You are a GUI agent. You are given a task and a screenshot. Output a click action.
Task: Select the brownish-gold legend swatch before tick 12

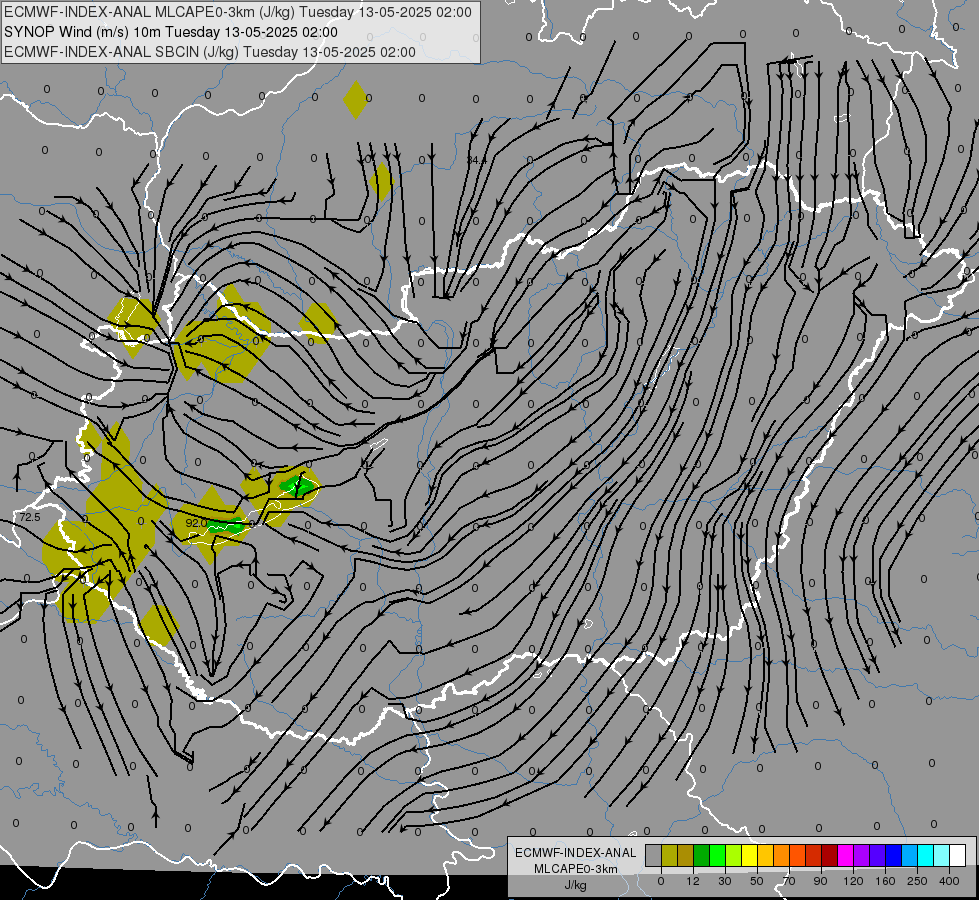686,856
